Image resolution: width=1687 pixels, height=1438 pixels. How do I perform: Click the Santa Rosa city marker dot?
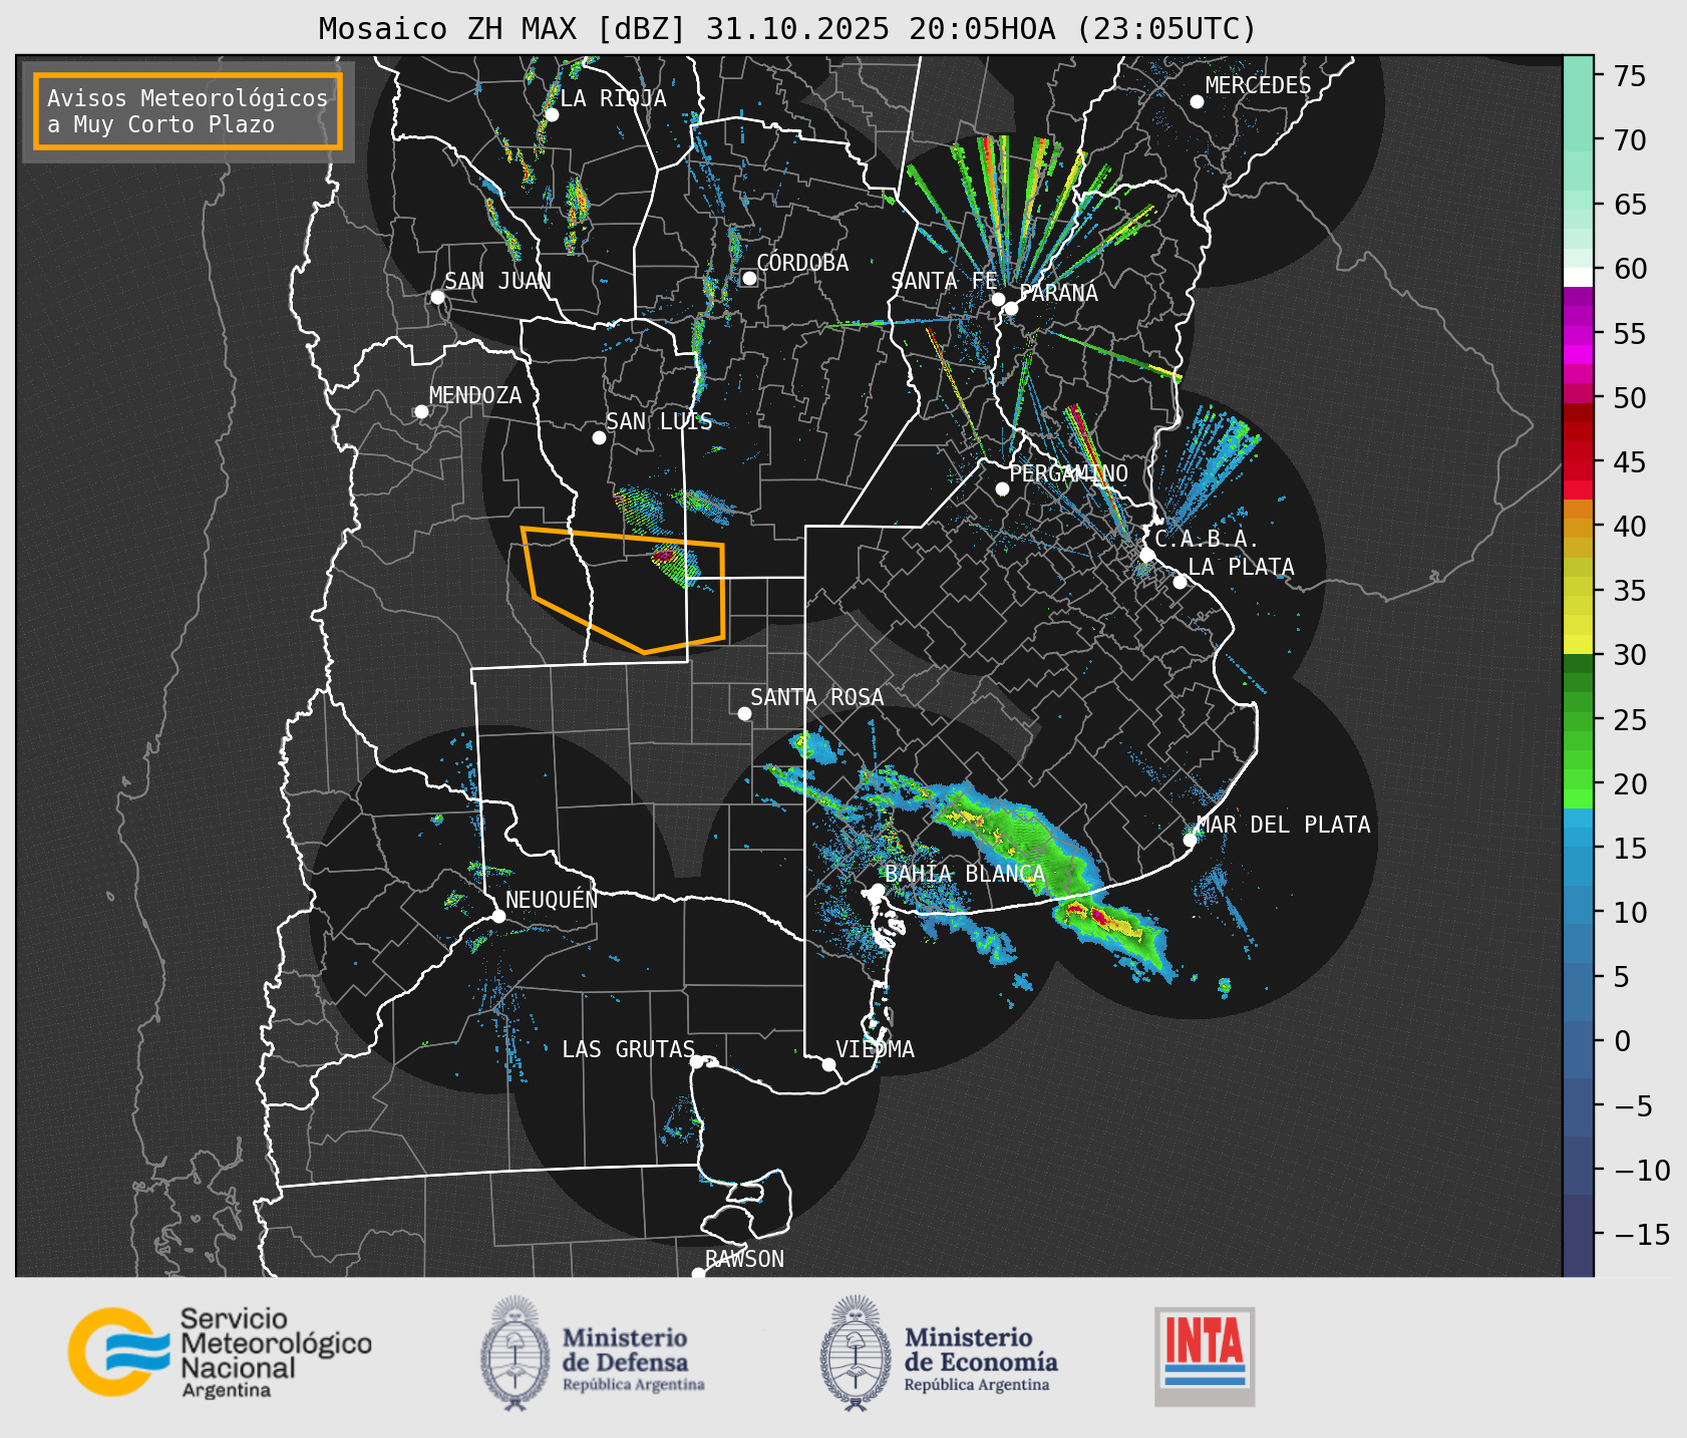744,713
